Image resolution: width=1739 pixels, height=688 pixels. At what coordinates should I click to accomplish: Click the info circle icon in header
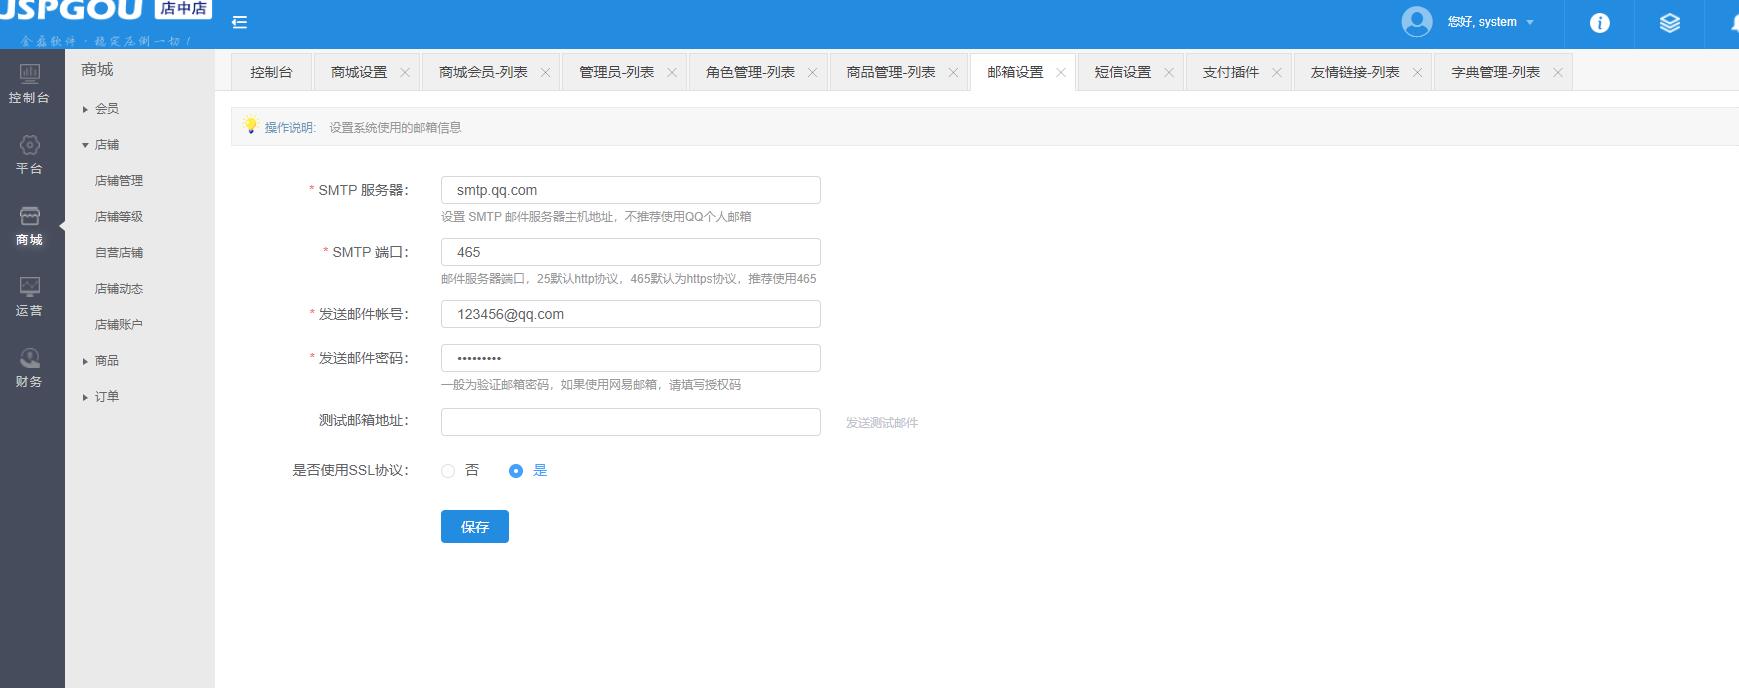[x=1600, y=23]
